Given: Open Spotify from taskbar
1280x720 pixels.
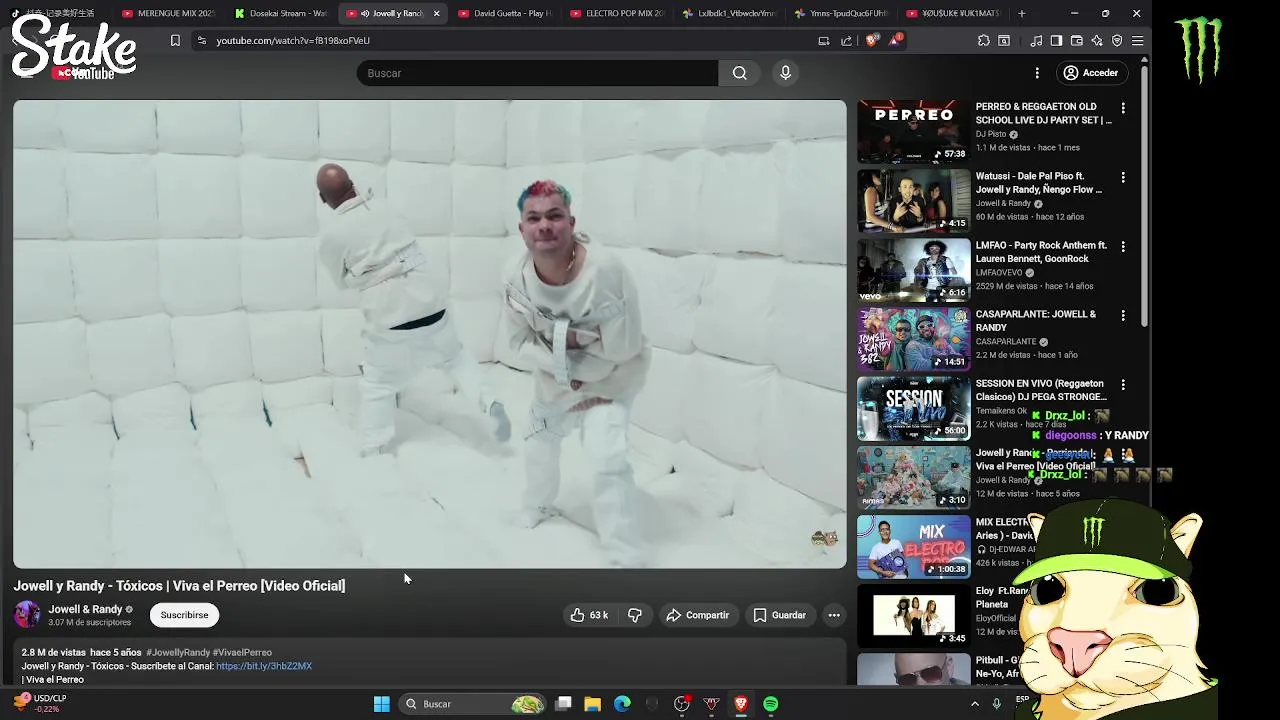Looking at the screenshot, I should click(x=770, y=704).
